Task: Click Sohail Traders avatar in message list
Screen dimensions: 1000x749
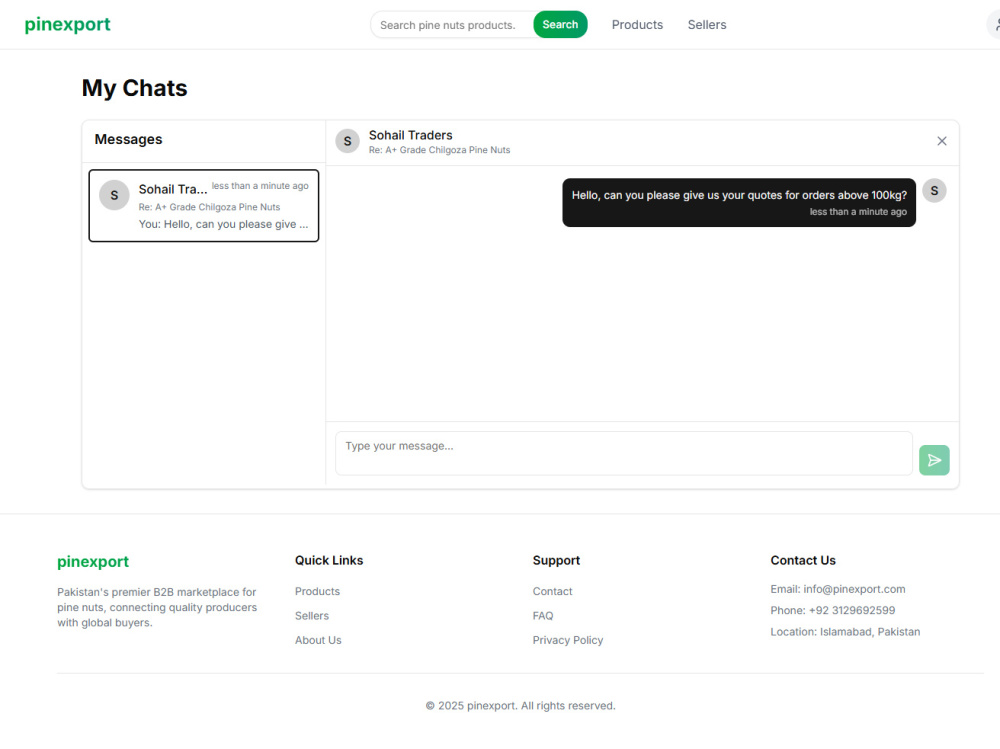Action: point(114,195)
